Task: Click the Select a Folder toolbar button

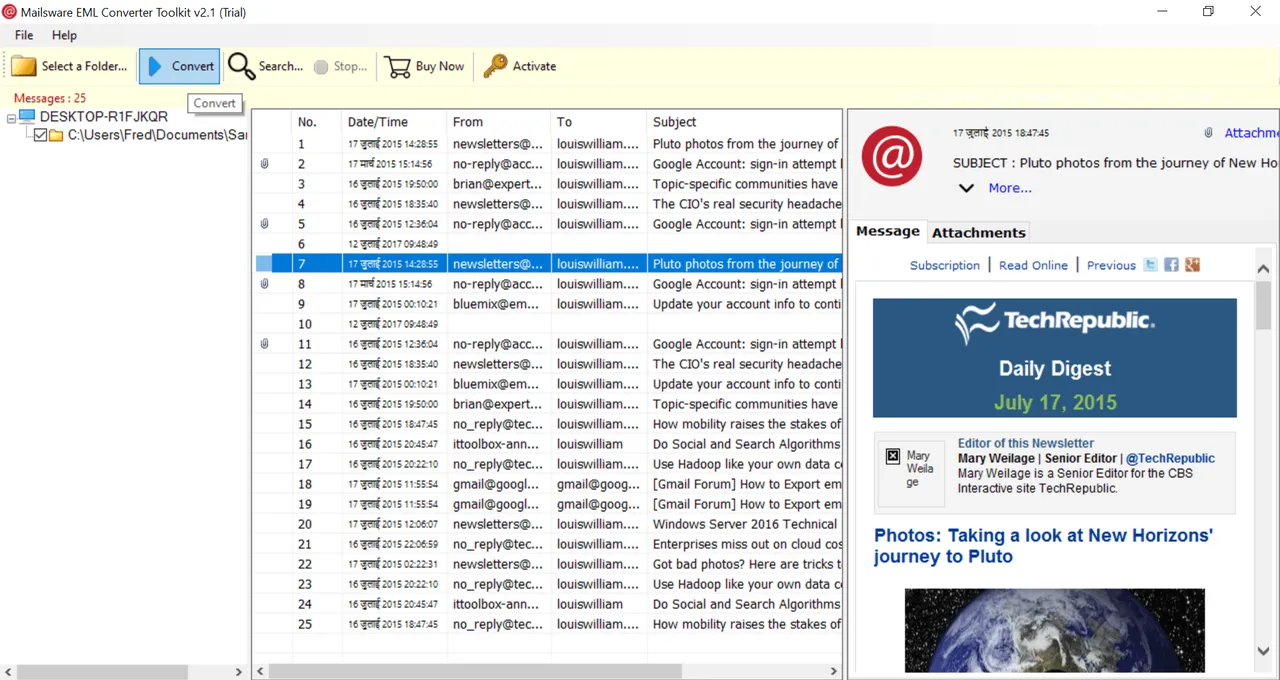Action: click(69, 66)
